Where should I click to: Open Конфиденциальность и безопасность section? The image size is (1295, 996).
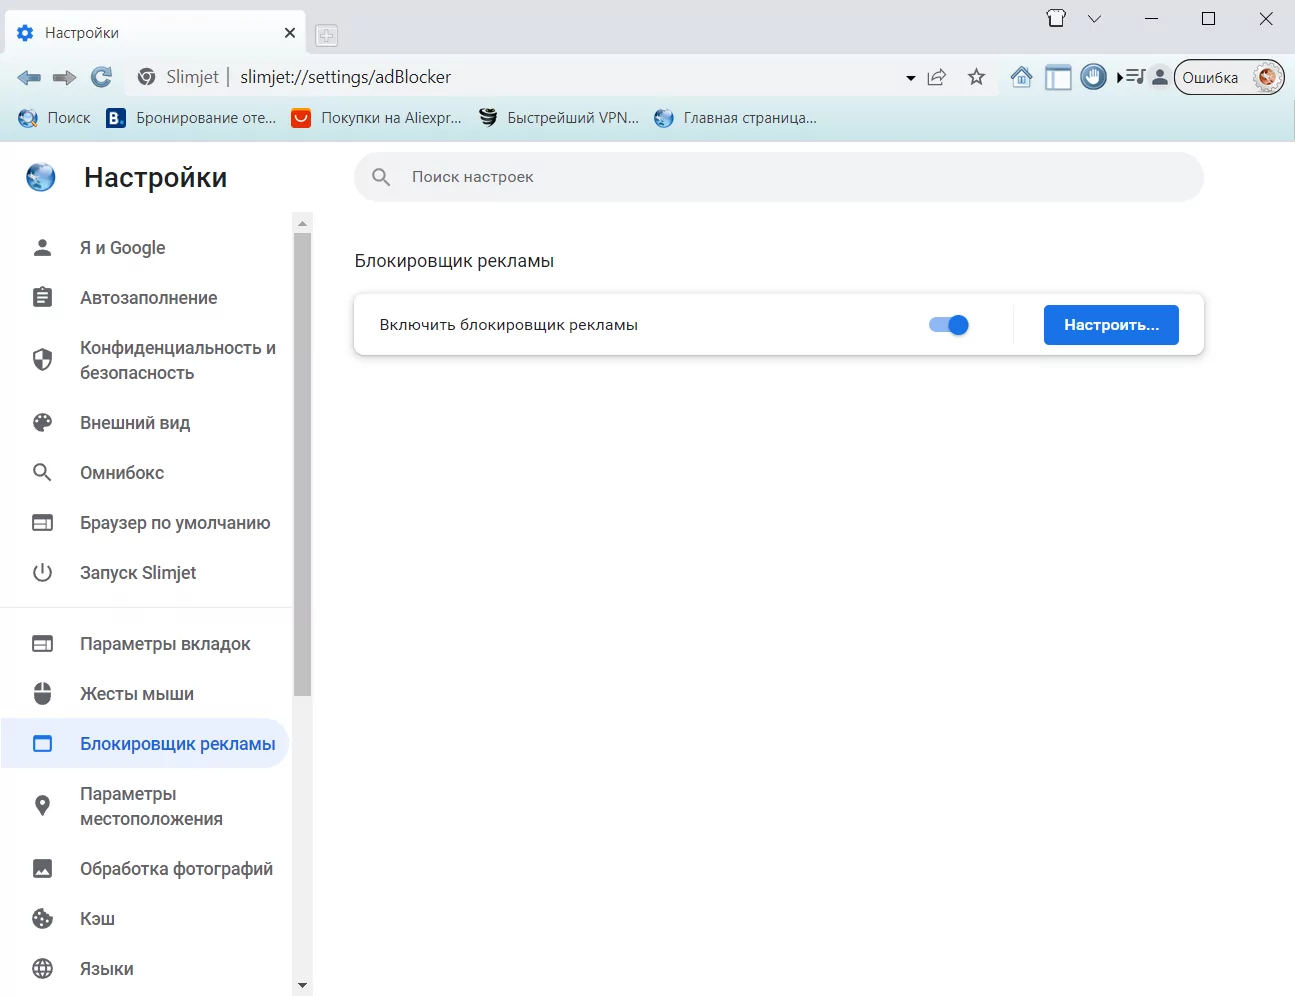point(146,360)
